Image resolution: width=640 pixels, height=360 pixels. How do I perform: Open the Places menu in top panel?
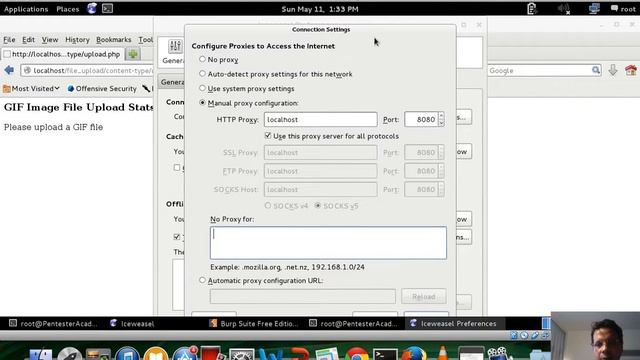pyautogui.click(x=68, y=9)
